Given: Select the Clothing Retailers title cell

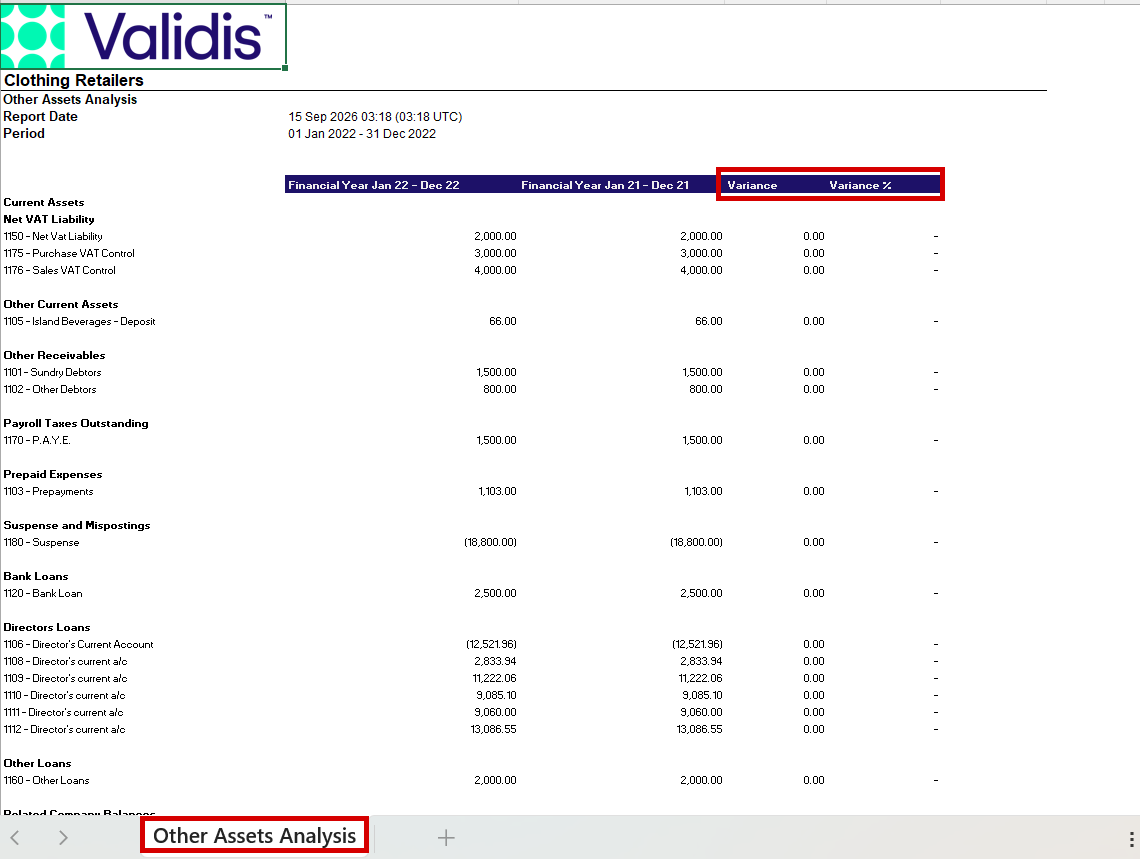Looking at the screenshot, I should coord(73,80).
